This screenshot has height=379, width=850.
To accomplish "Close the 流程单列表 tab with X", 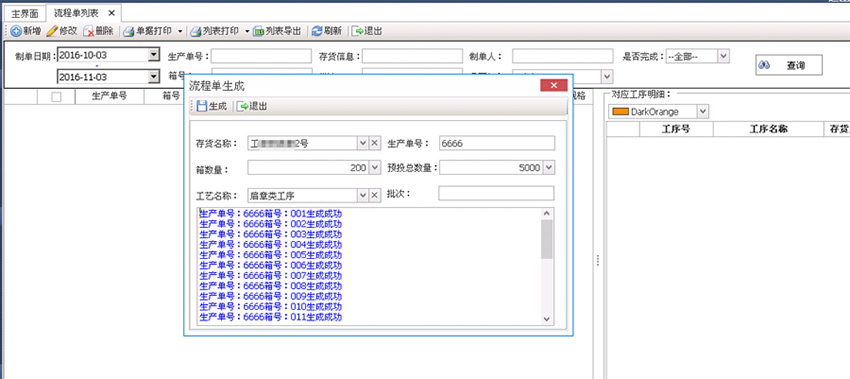I will pos(111,13).
